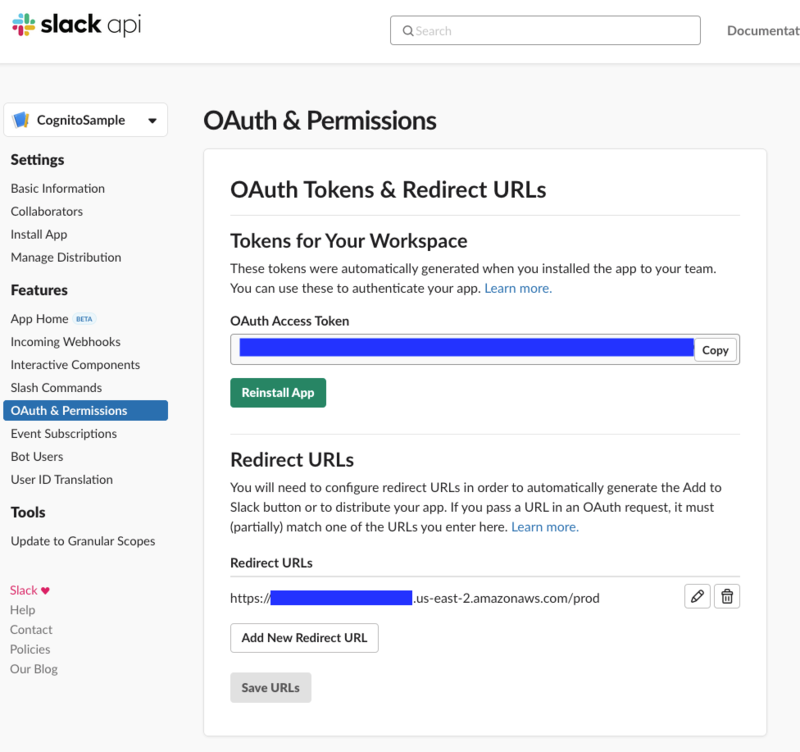800x752 pixels.
Task: Open the Collaborators page
Action: pos(46,211)
